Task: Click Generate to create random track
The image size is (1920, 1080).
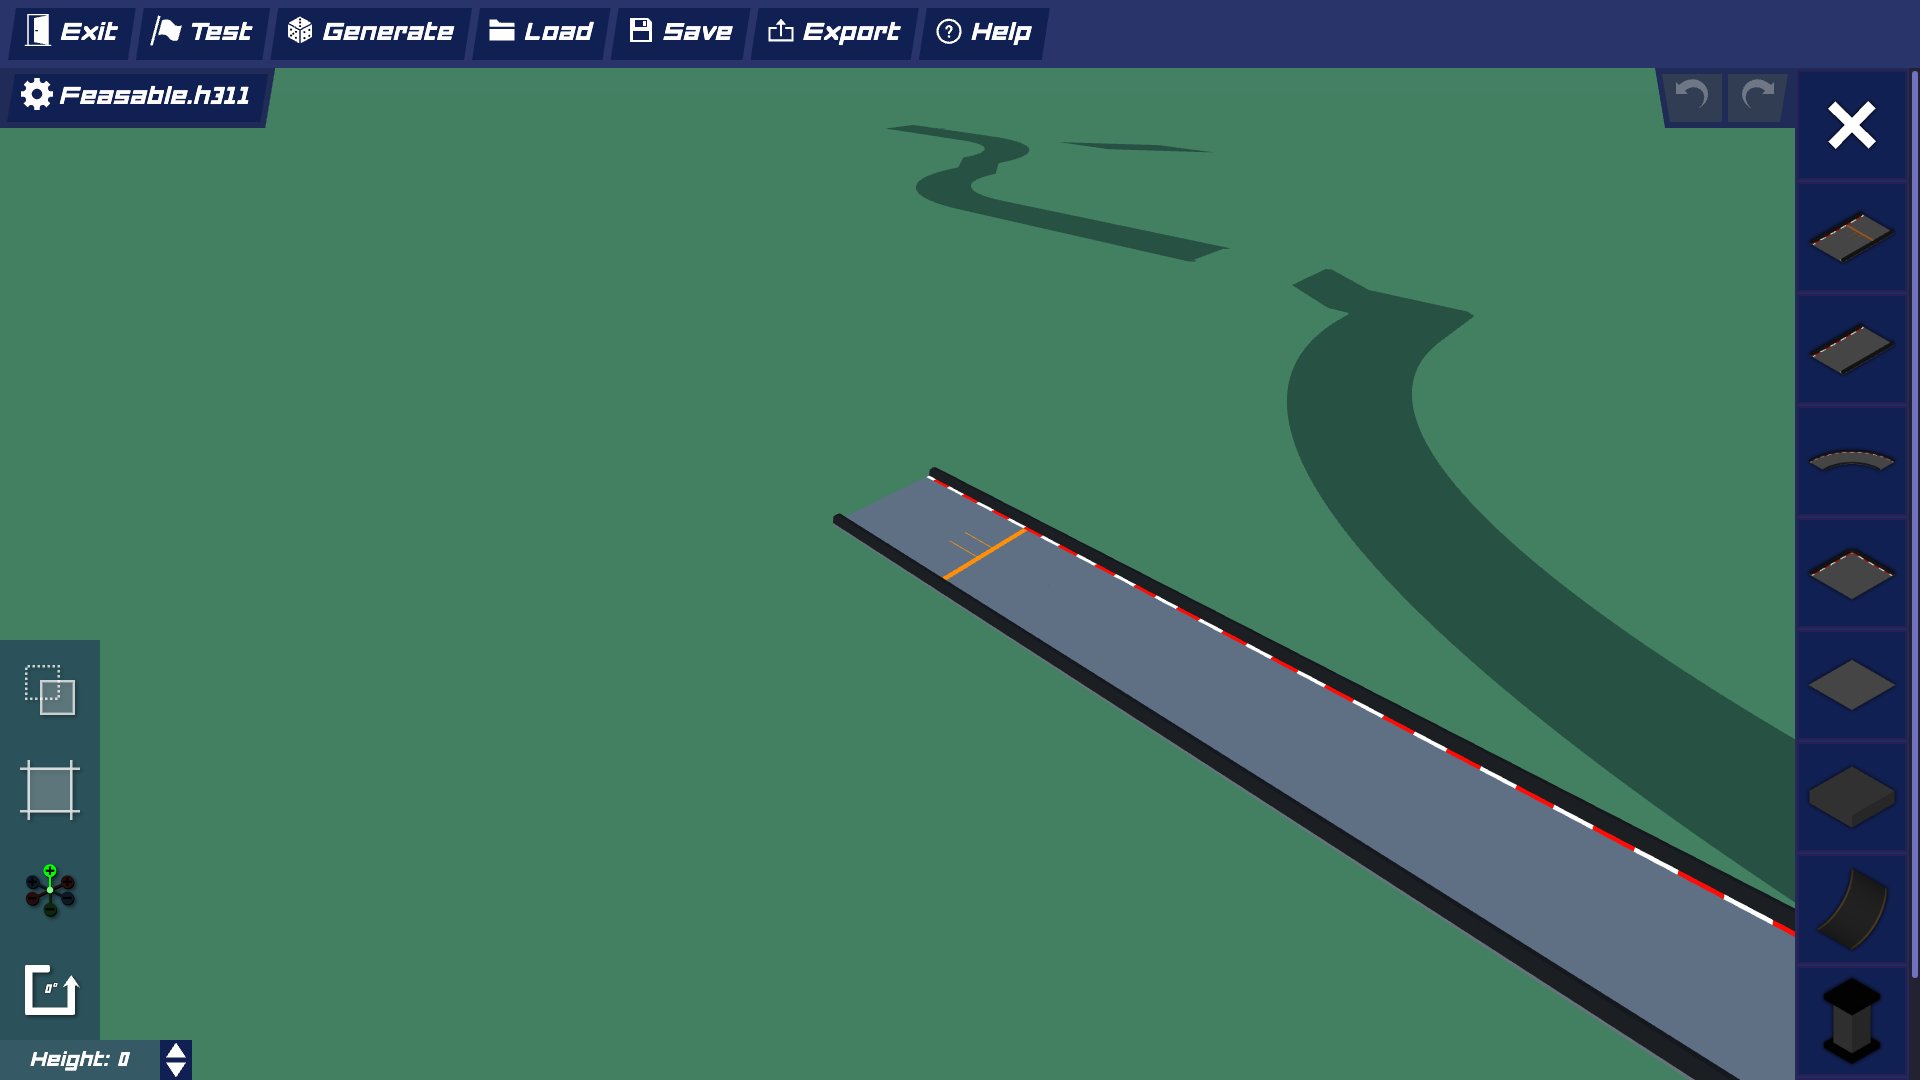Action: 370,32
